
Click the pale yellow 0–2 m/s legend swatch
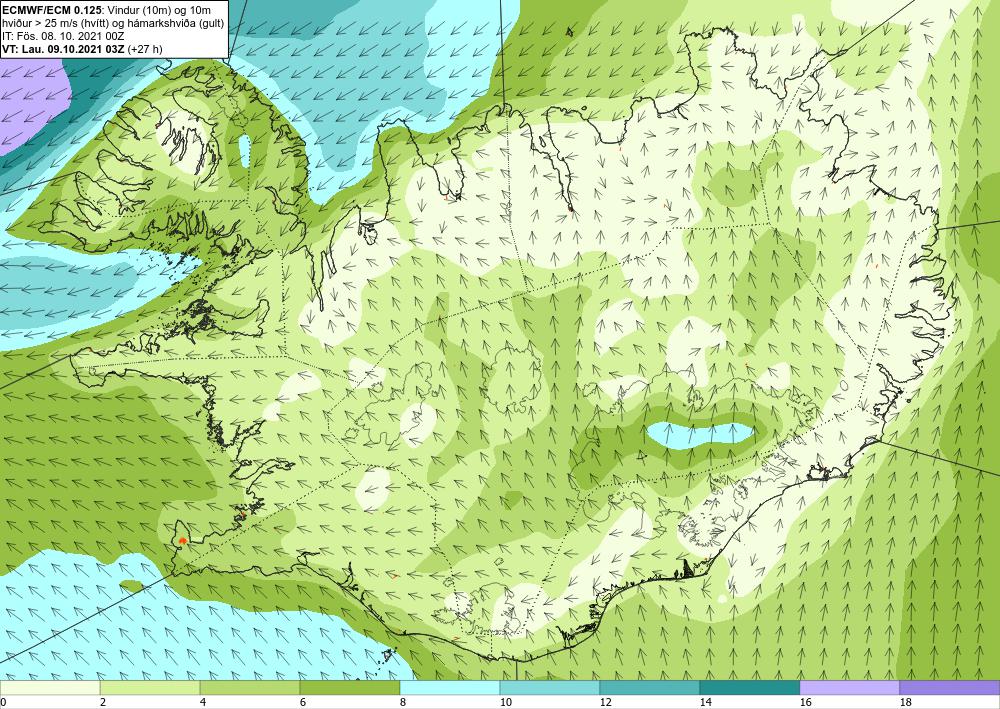(50, 688)
